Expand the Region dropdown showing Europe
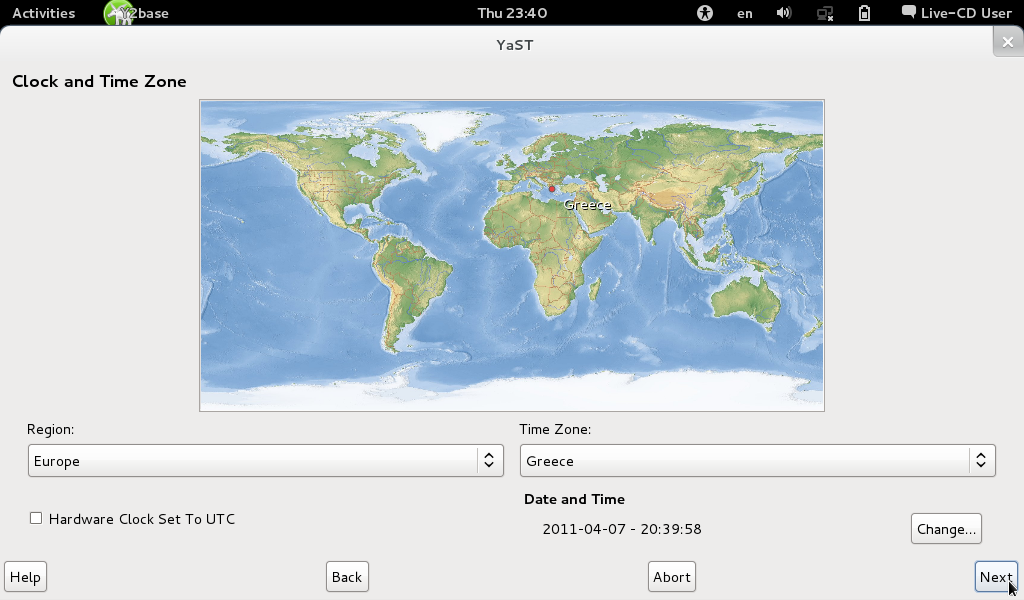This screenshot has height=600, width=1024. click(x=265, y=461)
